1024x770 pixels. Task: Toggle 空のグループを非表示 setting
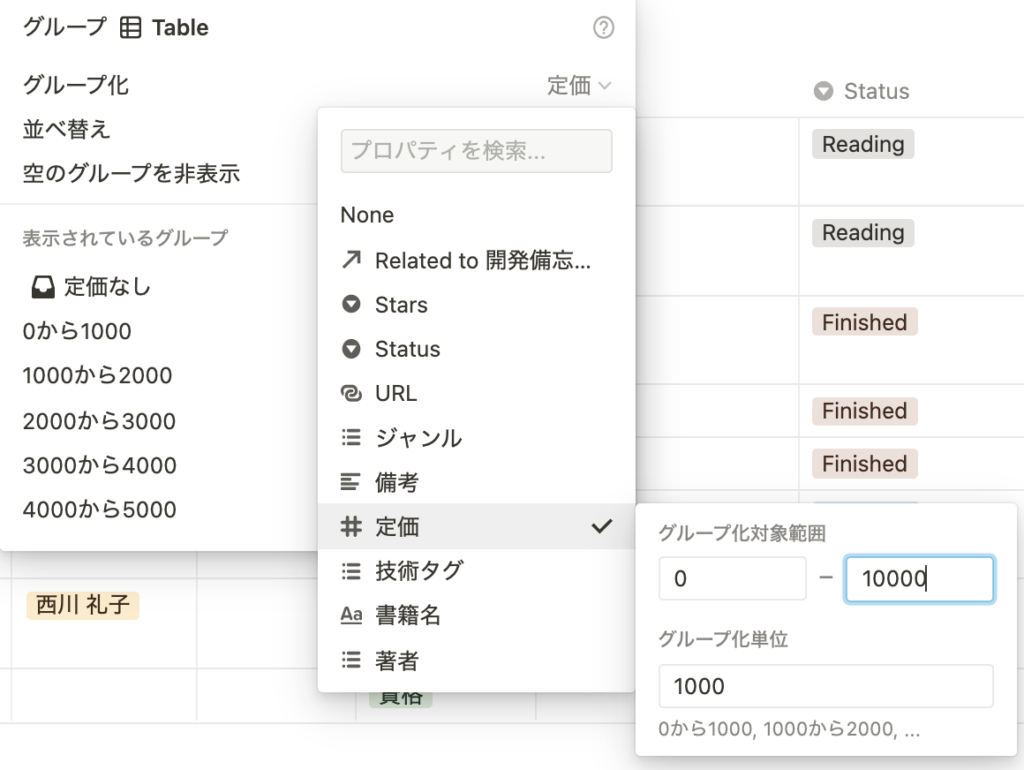[x=131, y=173]
